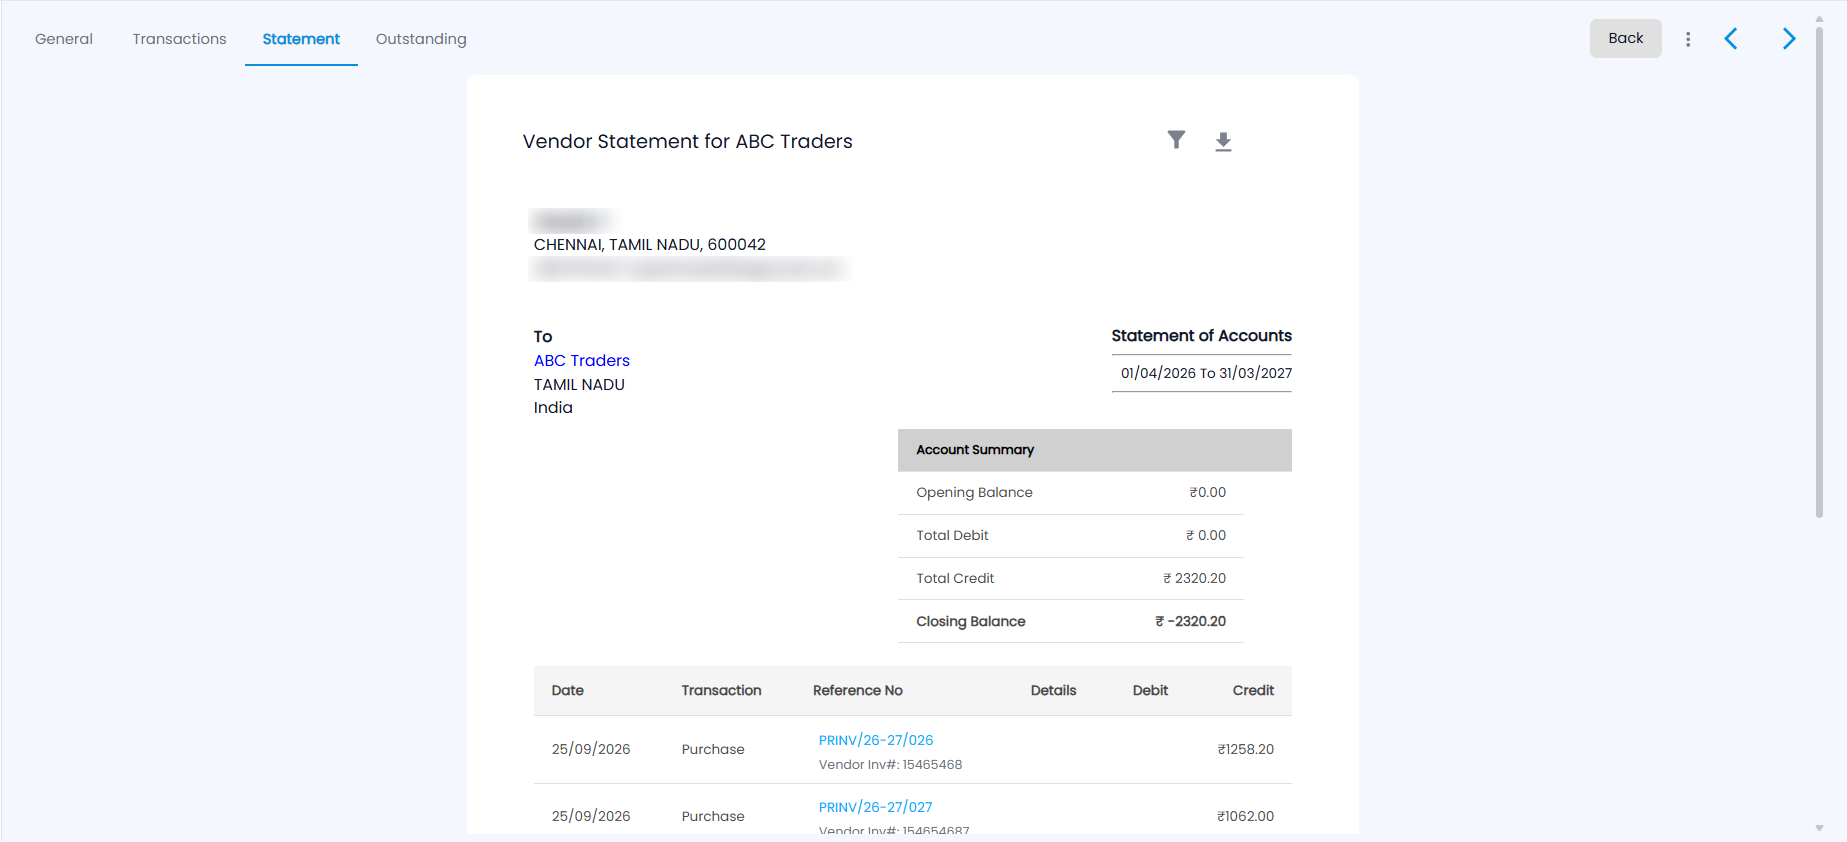Click the Reference No column header
This screenshot has width=1847, height=842.
coord(858,690)
